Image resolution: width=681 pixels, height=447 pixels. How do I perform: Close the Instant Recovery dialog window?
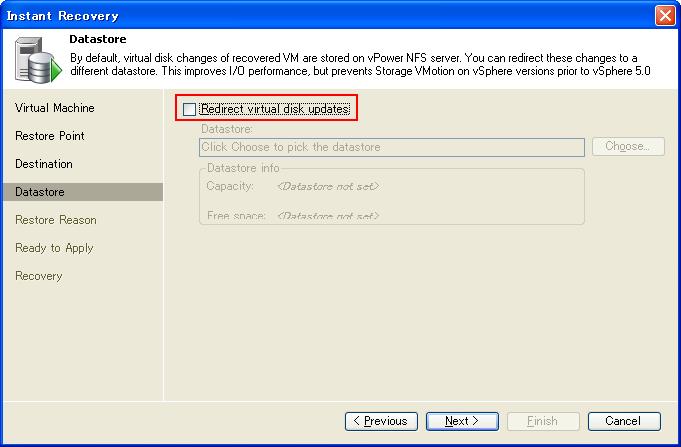point(665,16)
